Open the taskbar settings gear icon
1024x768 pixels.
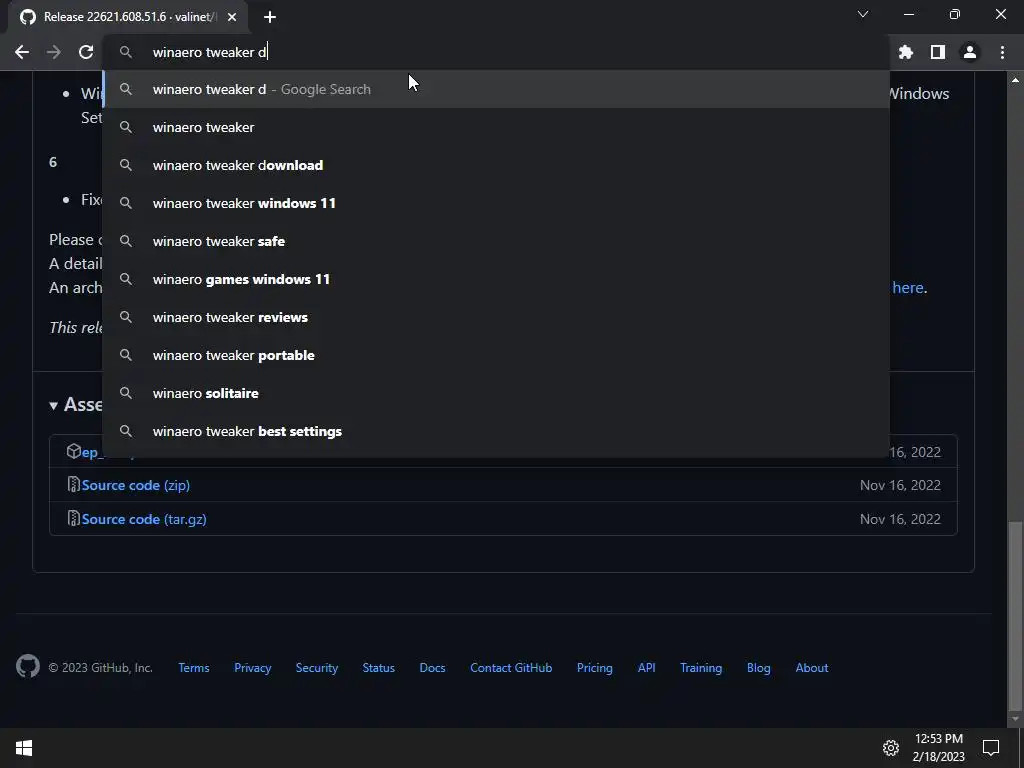(891, 748)
